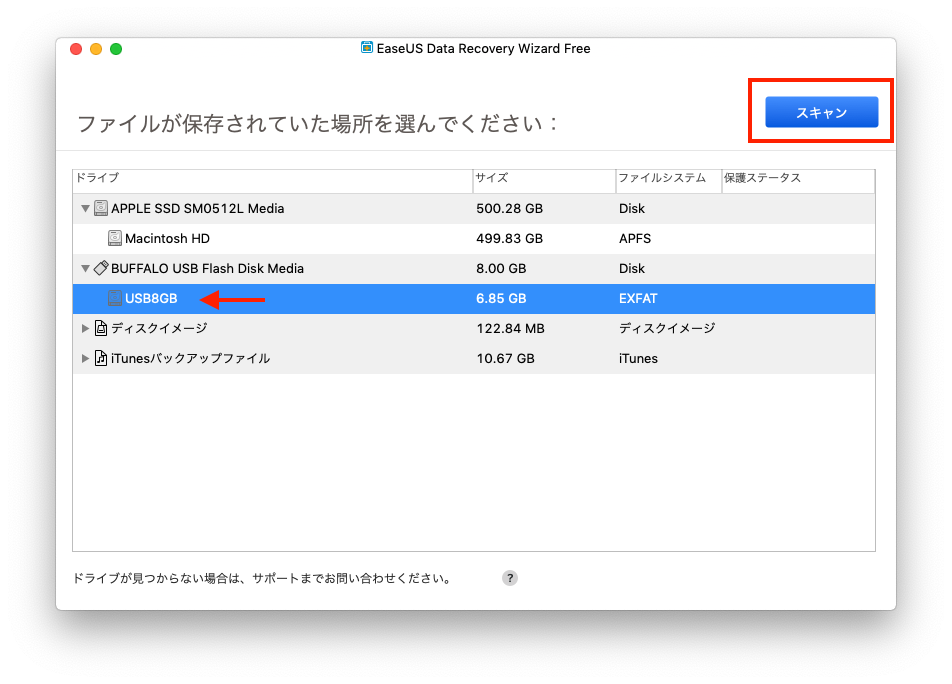Sort by the ドライブ column header
The width and height of the screenshot is (952, 684).
point(270,179)
